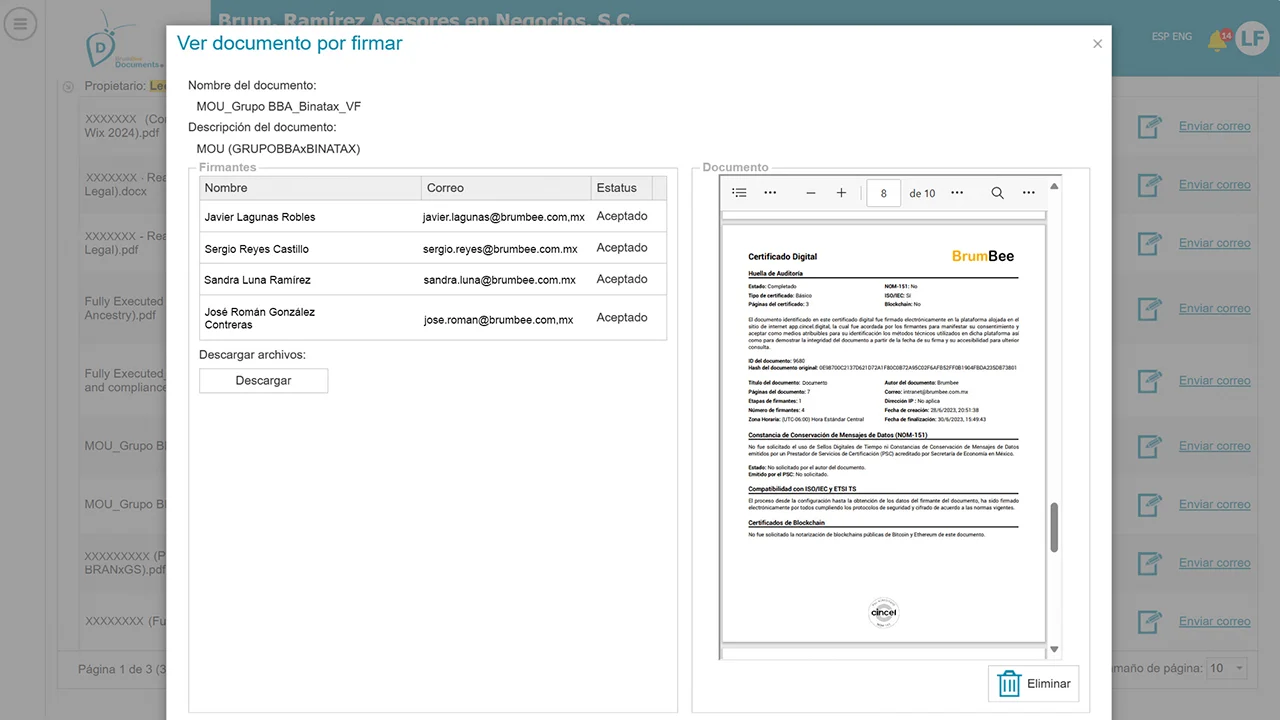Image resolution: width=1280 pixels, height=720 pixels.
Task: Click the sign-document icon in last background row
Action: pos(1150,621)
